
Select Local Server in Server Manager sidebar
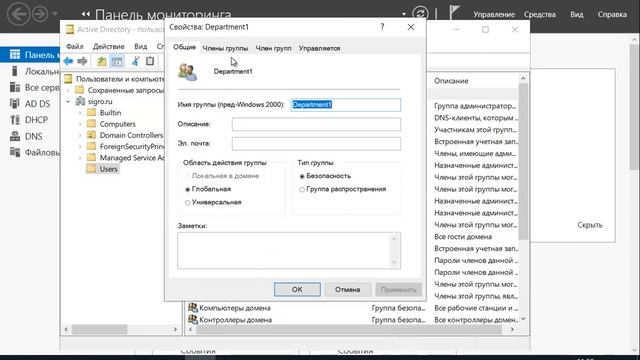[35, 71]
